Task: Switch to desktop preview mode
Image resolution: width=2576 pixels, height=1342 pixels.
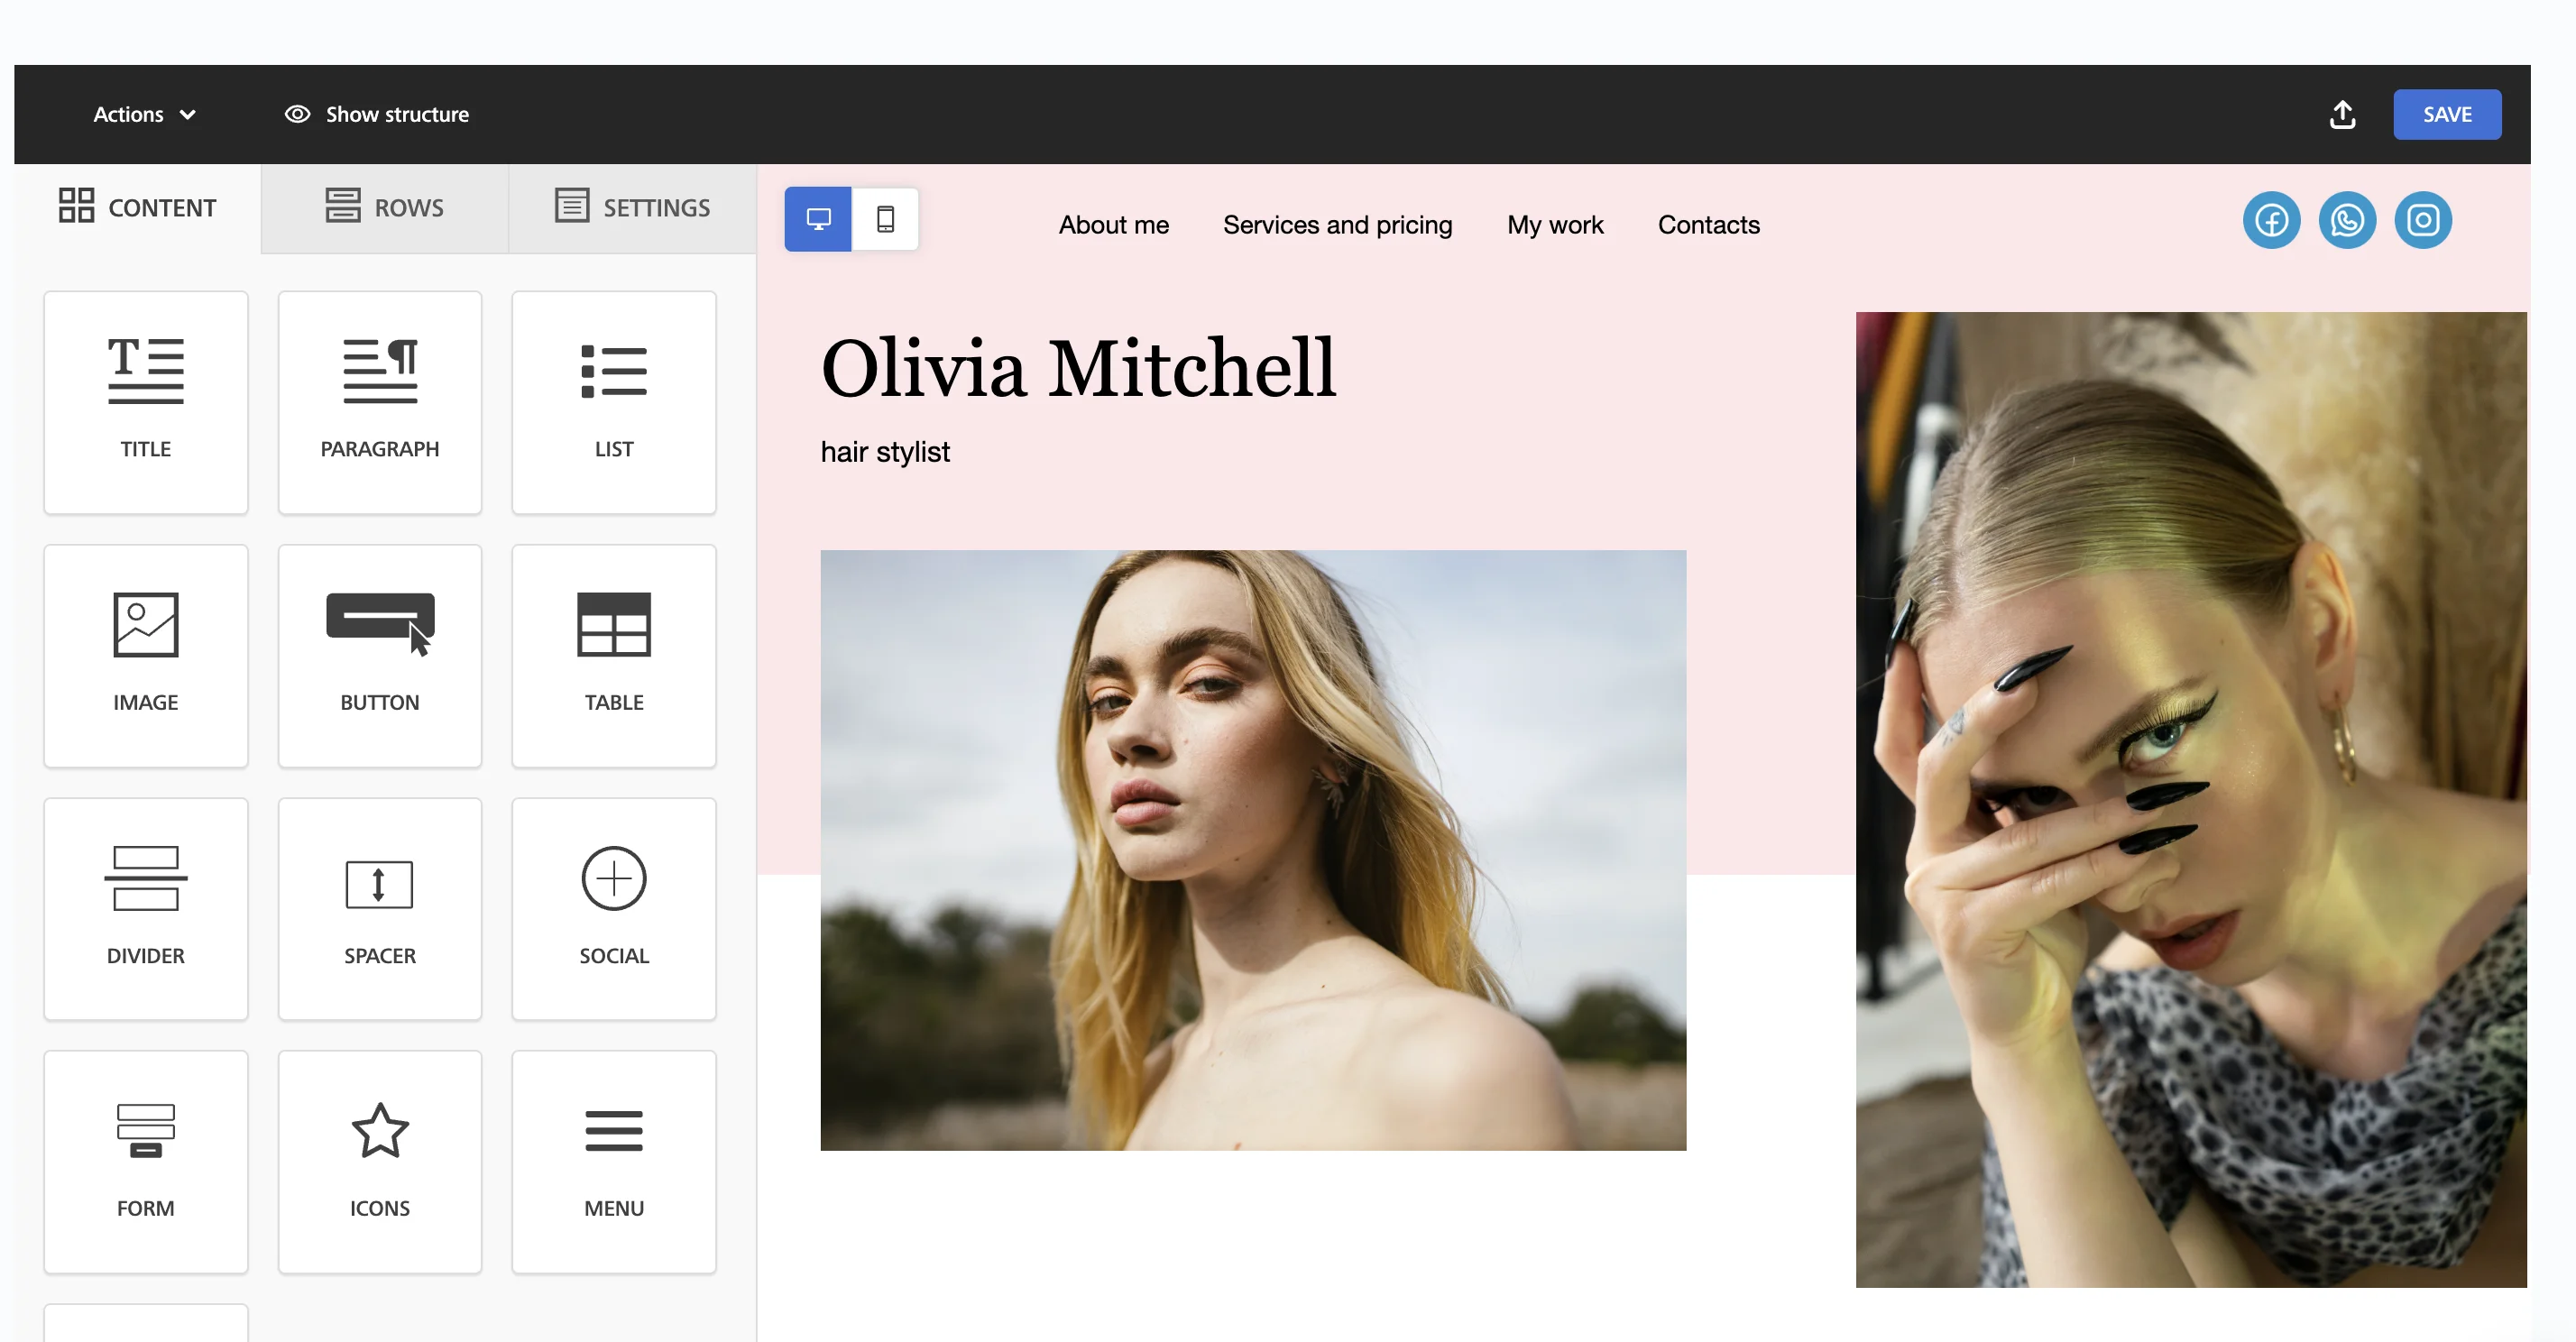Action: (817, 219)
